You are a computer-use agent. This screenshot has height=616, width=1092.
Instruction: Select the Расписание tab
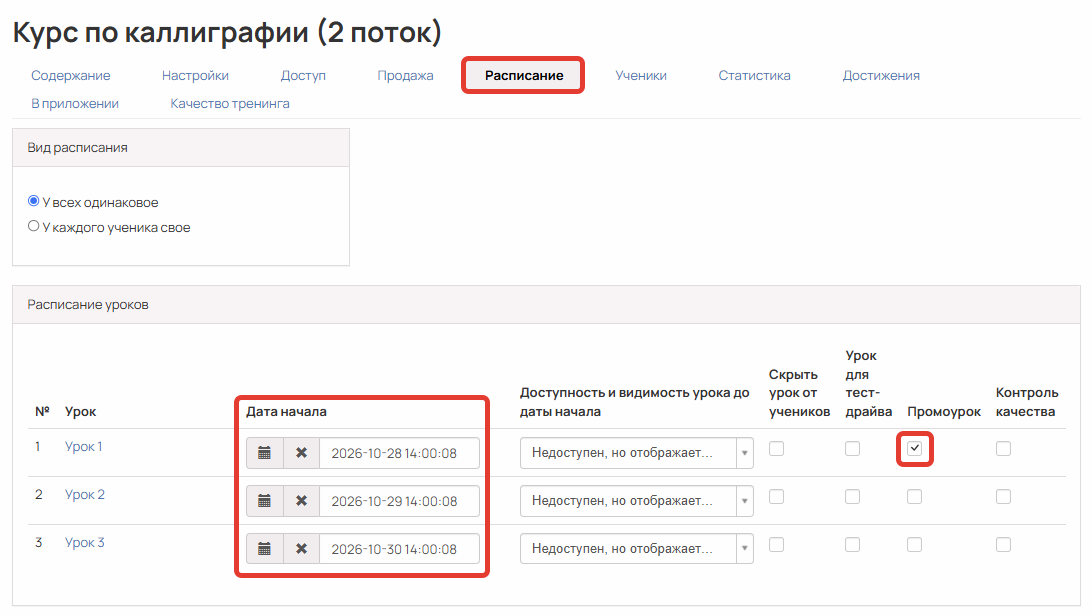click(x=524, y=75)
